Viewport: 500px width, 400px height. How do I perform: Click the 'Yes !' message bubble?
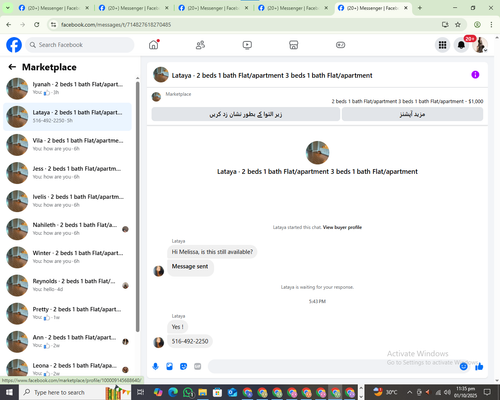177,327
